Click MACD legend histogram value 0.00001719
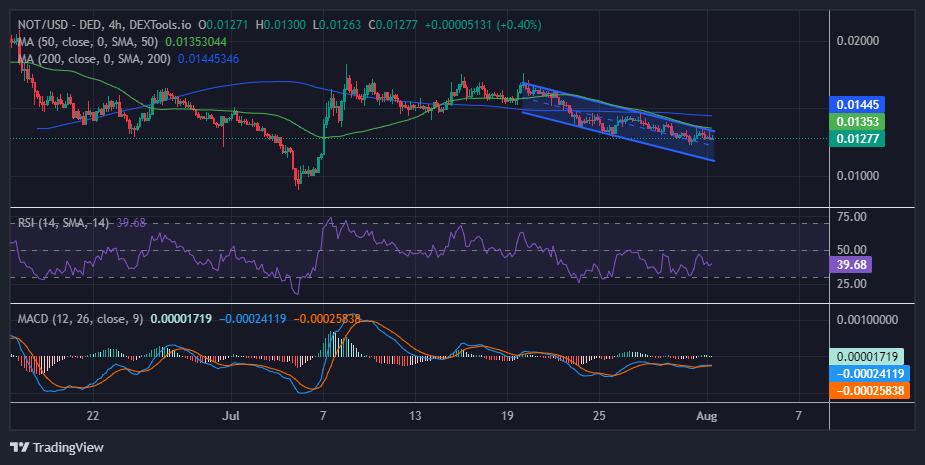Image resolution: width=925 pixels, height=465 pixels. 181,319
